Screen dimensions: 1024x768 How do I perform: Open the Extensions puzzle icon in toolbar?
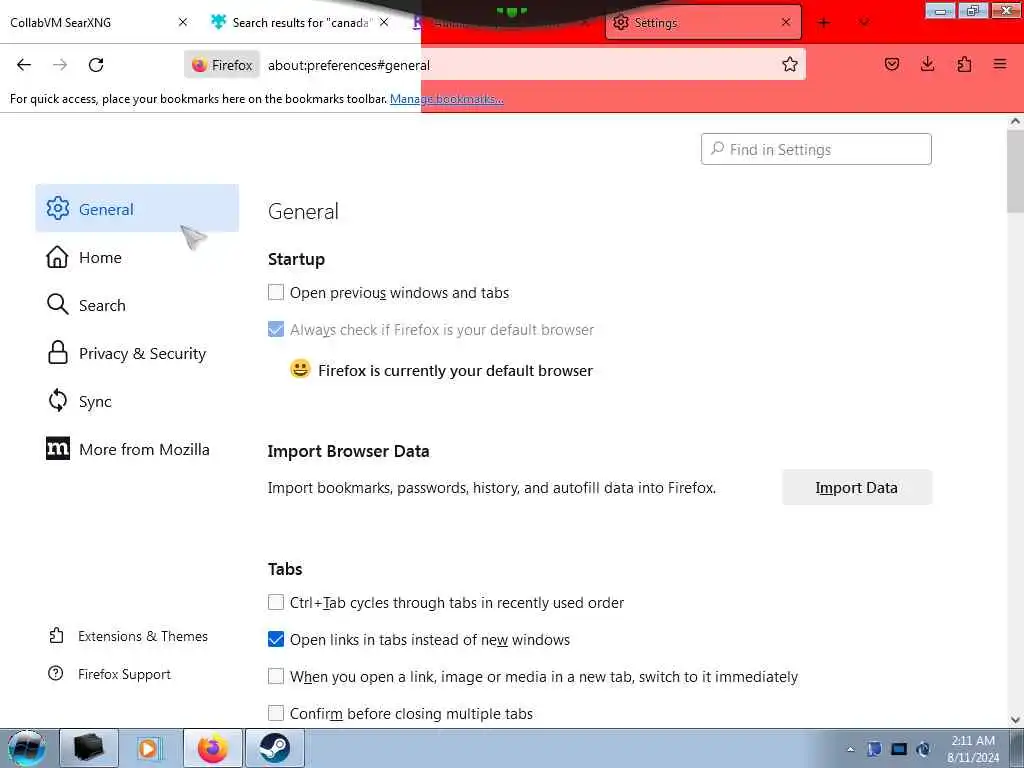pyautogui.click(x=964, y=64)
